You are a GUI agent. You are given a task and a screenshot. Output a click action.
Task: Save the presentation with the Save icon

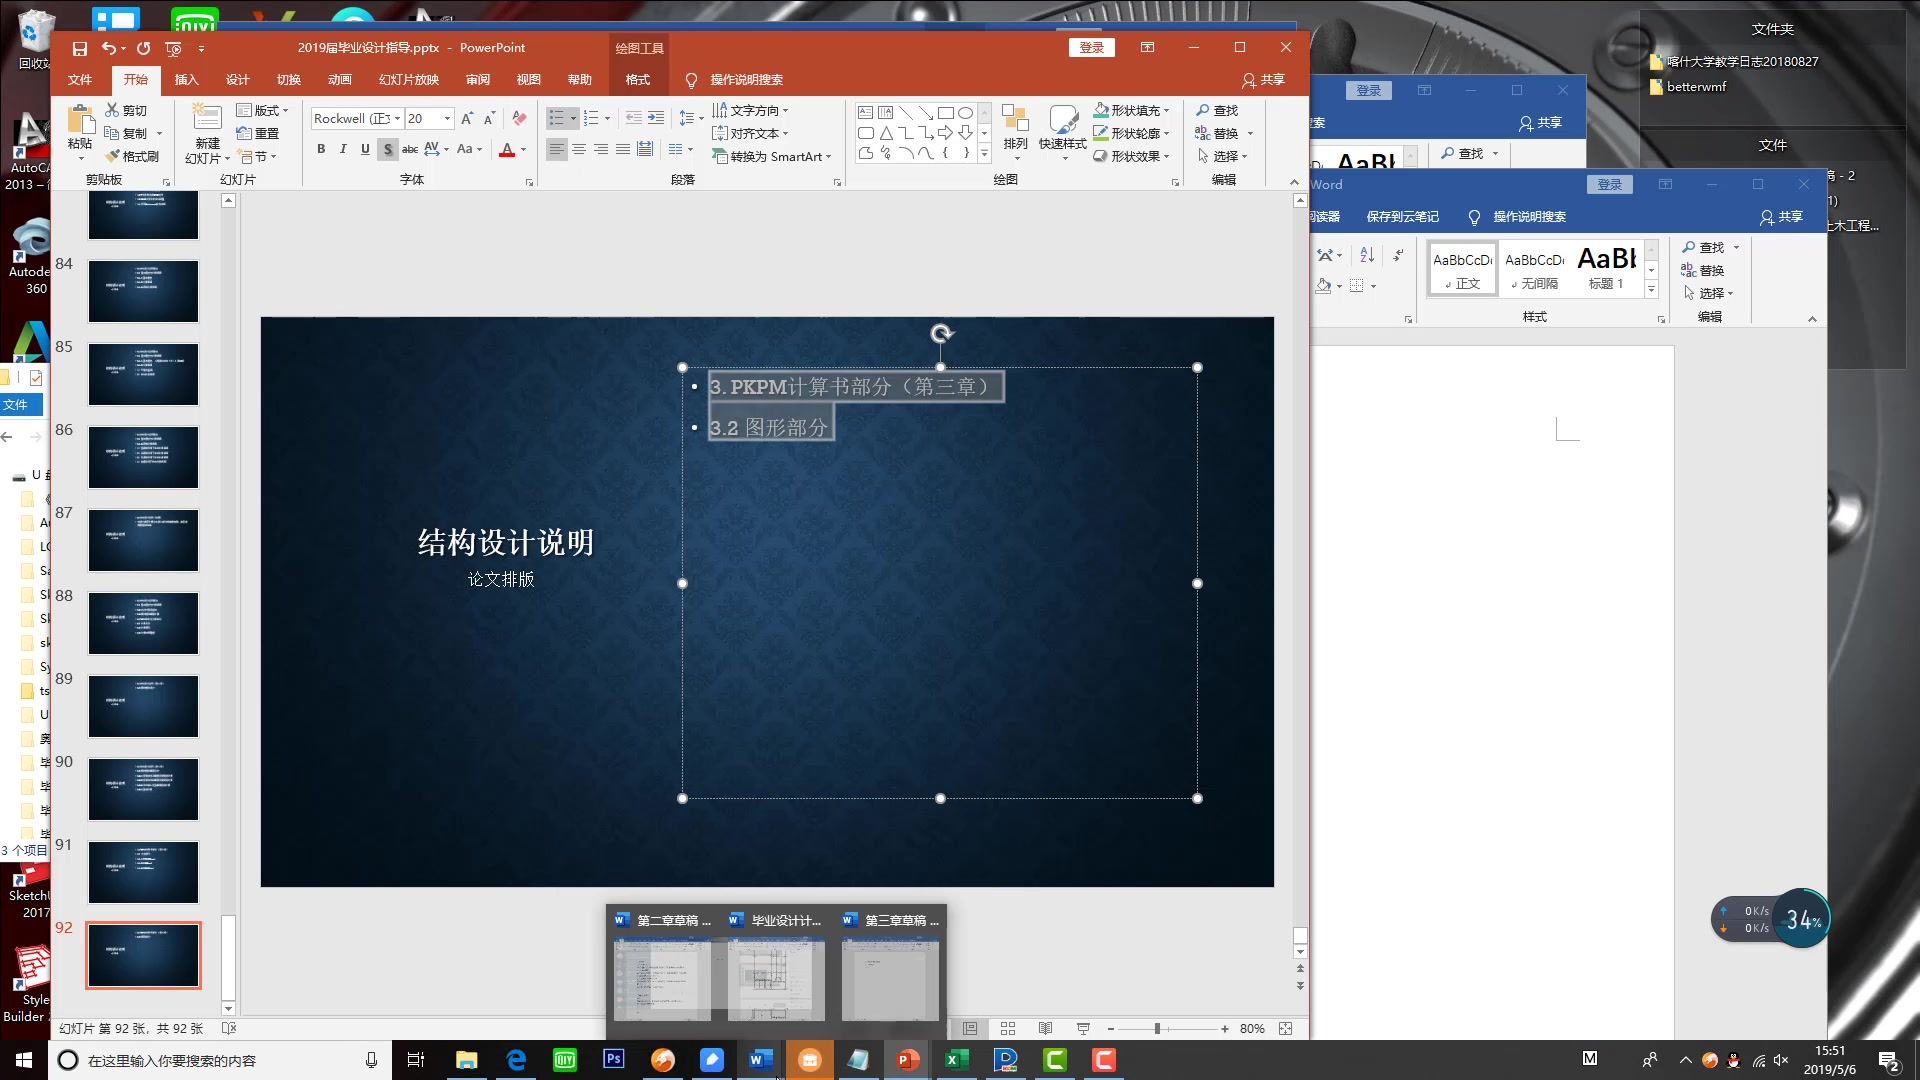click(x=80, y=48)
